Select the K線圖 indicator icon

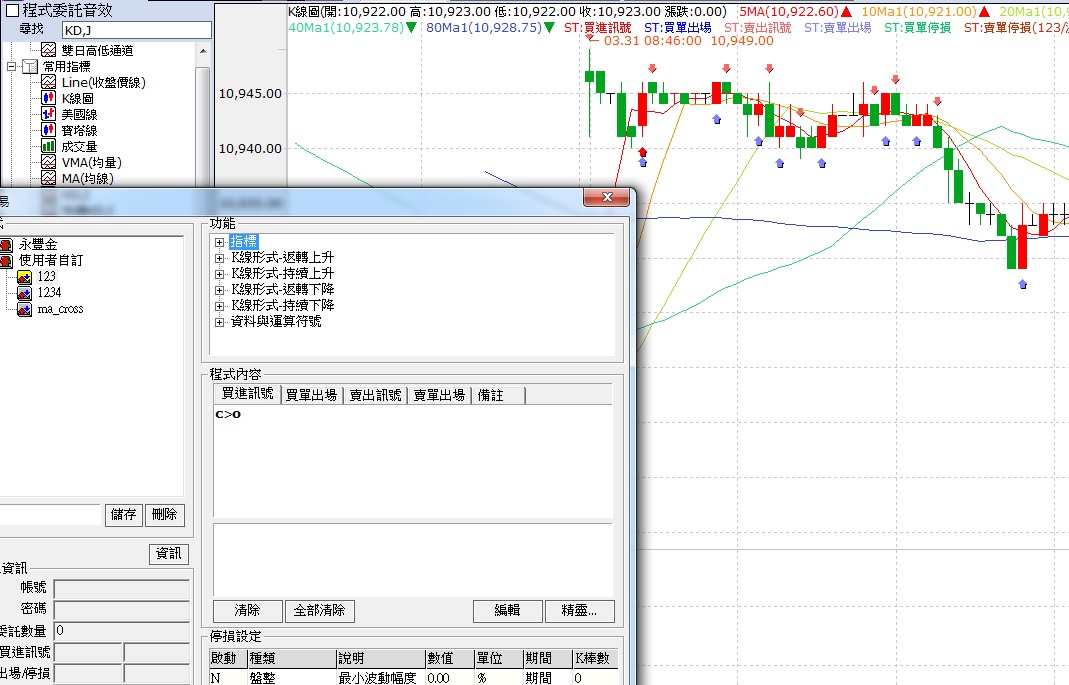(x=48, y=98)
